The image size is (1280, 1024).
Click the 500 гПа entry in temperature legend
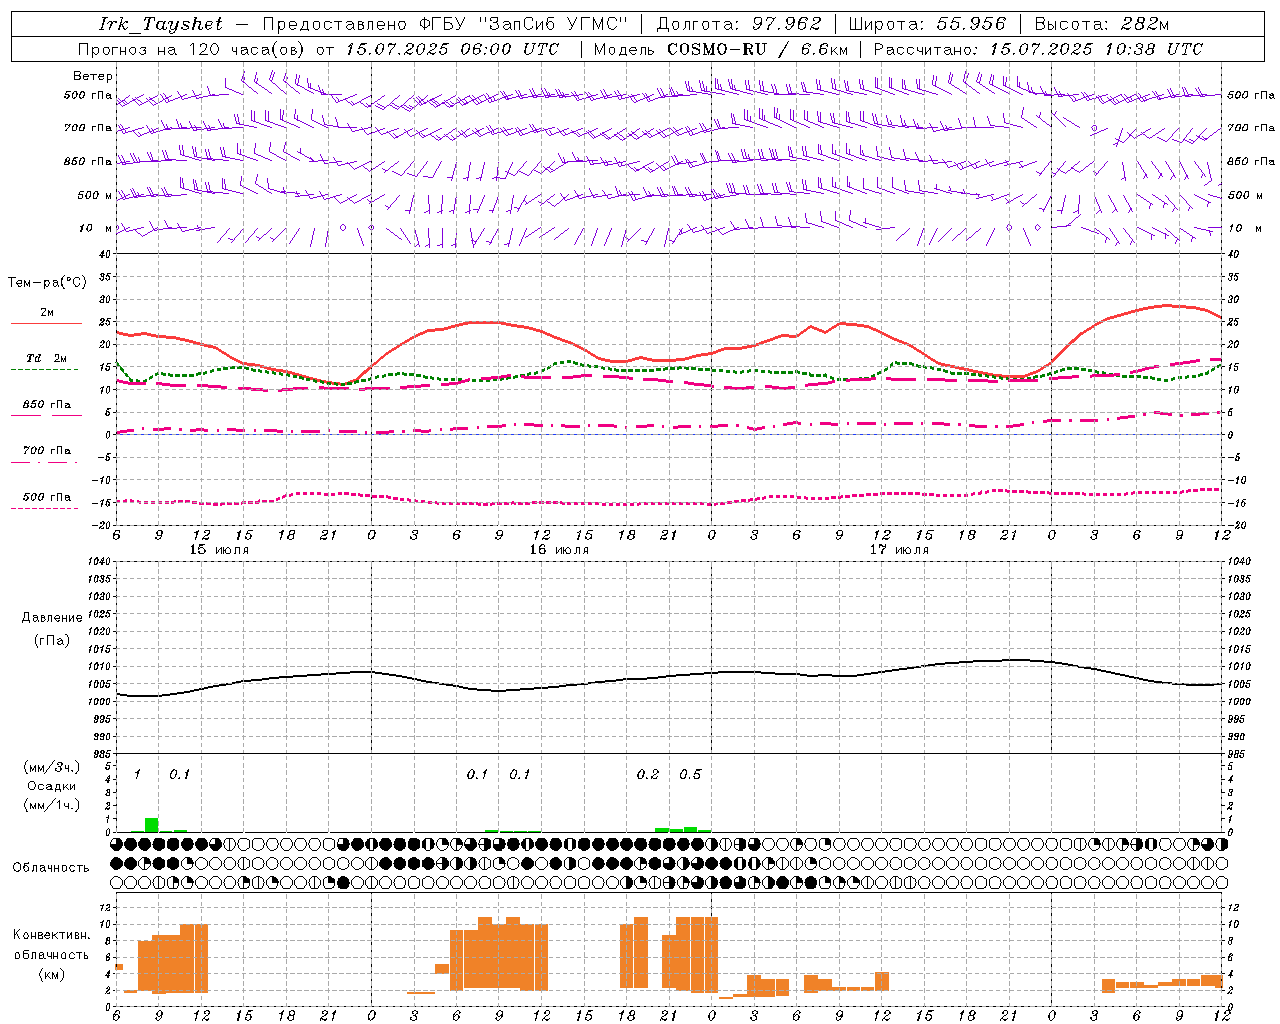[47, 497]
